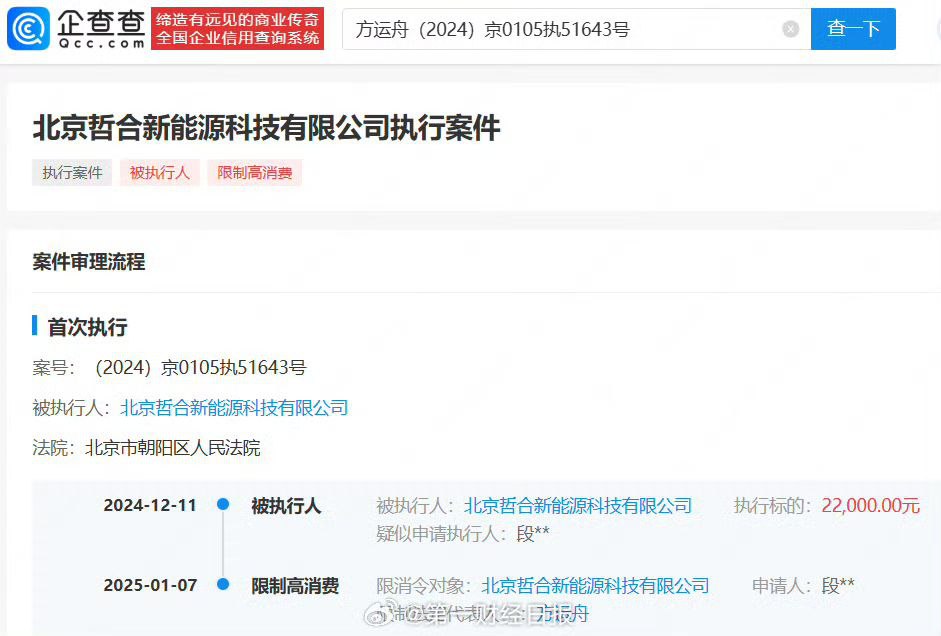Click the 企查查 Qcc.com wordmark

(x=101, y=29)
